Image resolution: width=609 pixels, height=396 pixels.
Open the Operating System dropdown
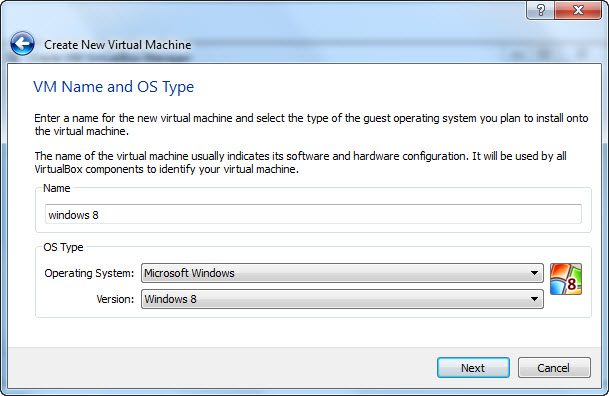pos(342,273)
